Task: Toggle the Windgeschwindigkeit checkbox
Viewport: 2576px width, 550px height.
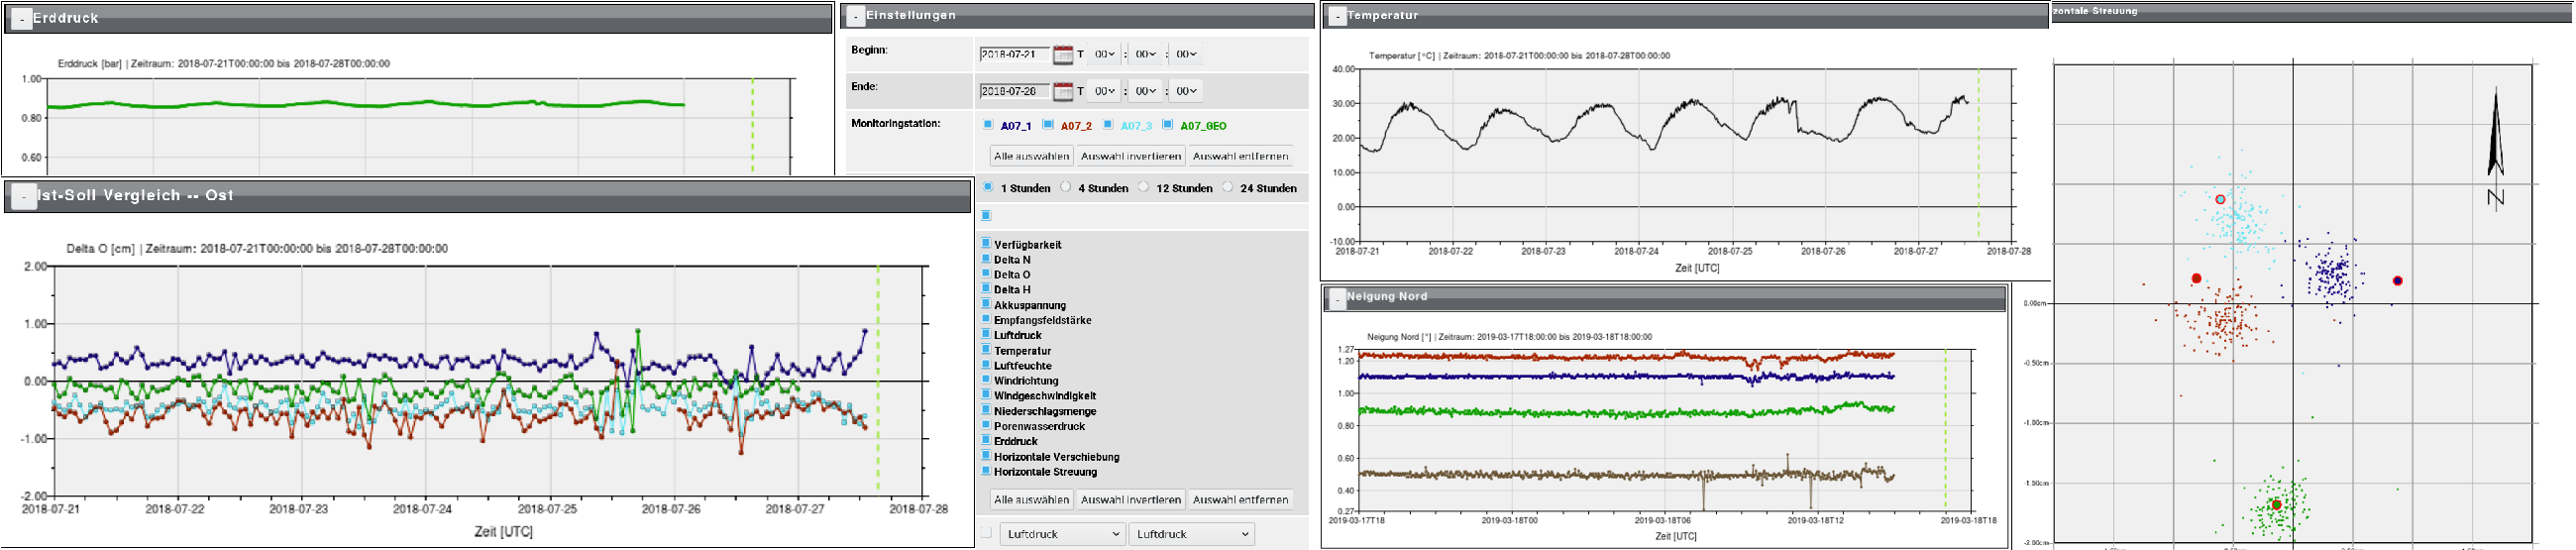Action: 986,394
